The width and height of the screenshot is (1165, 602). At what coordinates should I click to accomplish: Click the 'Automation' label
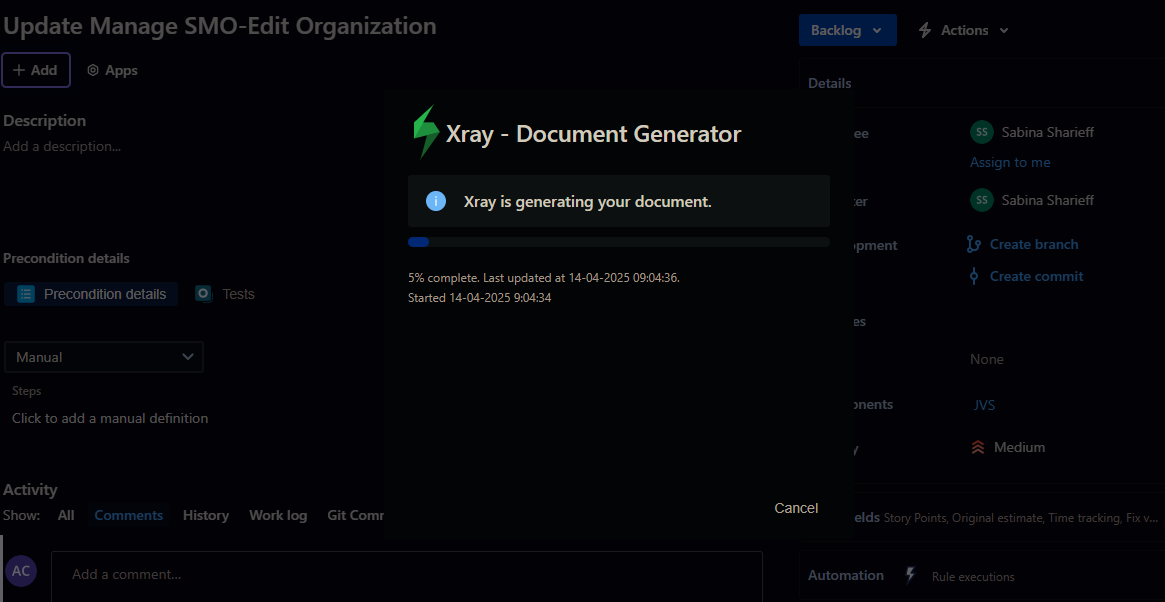[846, 575]
